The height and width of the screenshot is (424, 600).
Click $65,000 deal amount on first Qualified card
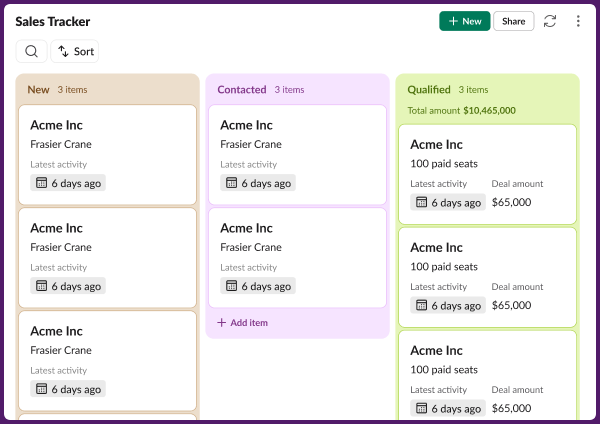[512, 202]
